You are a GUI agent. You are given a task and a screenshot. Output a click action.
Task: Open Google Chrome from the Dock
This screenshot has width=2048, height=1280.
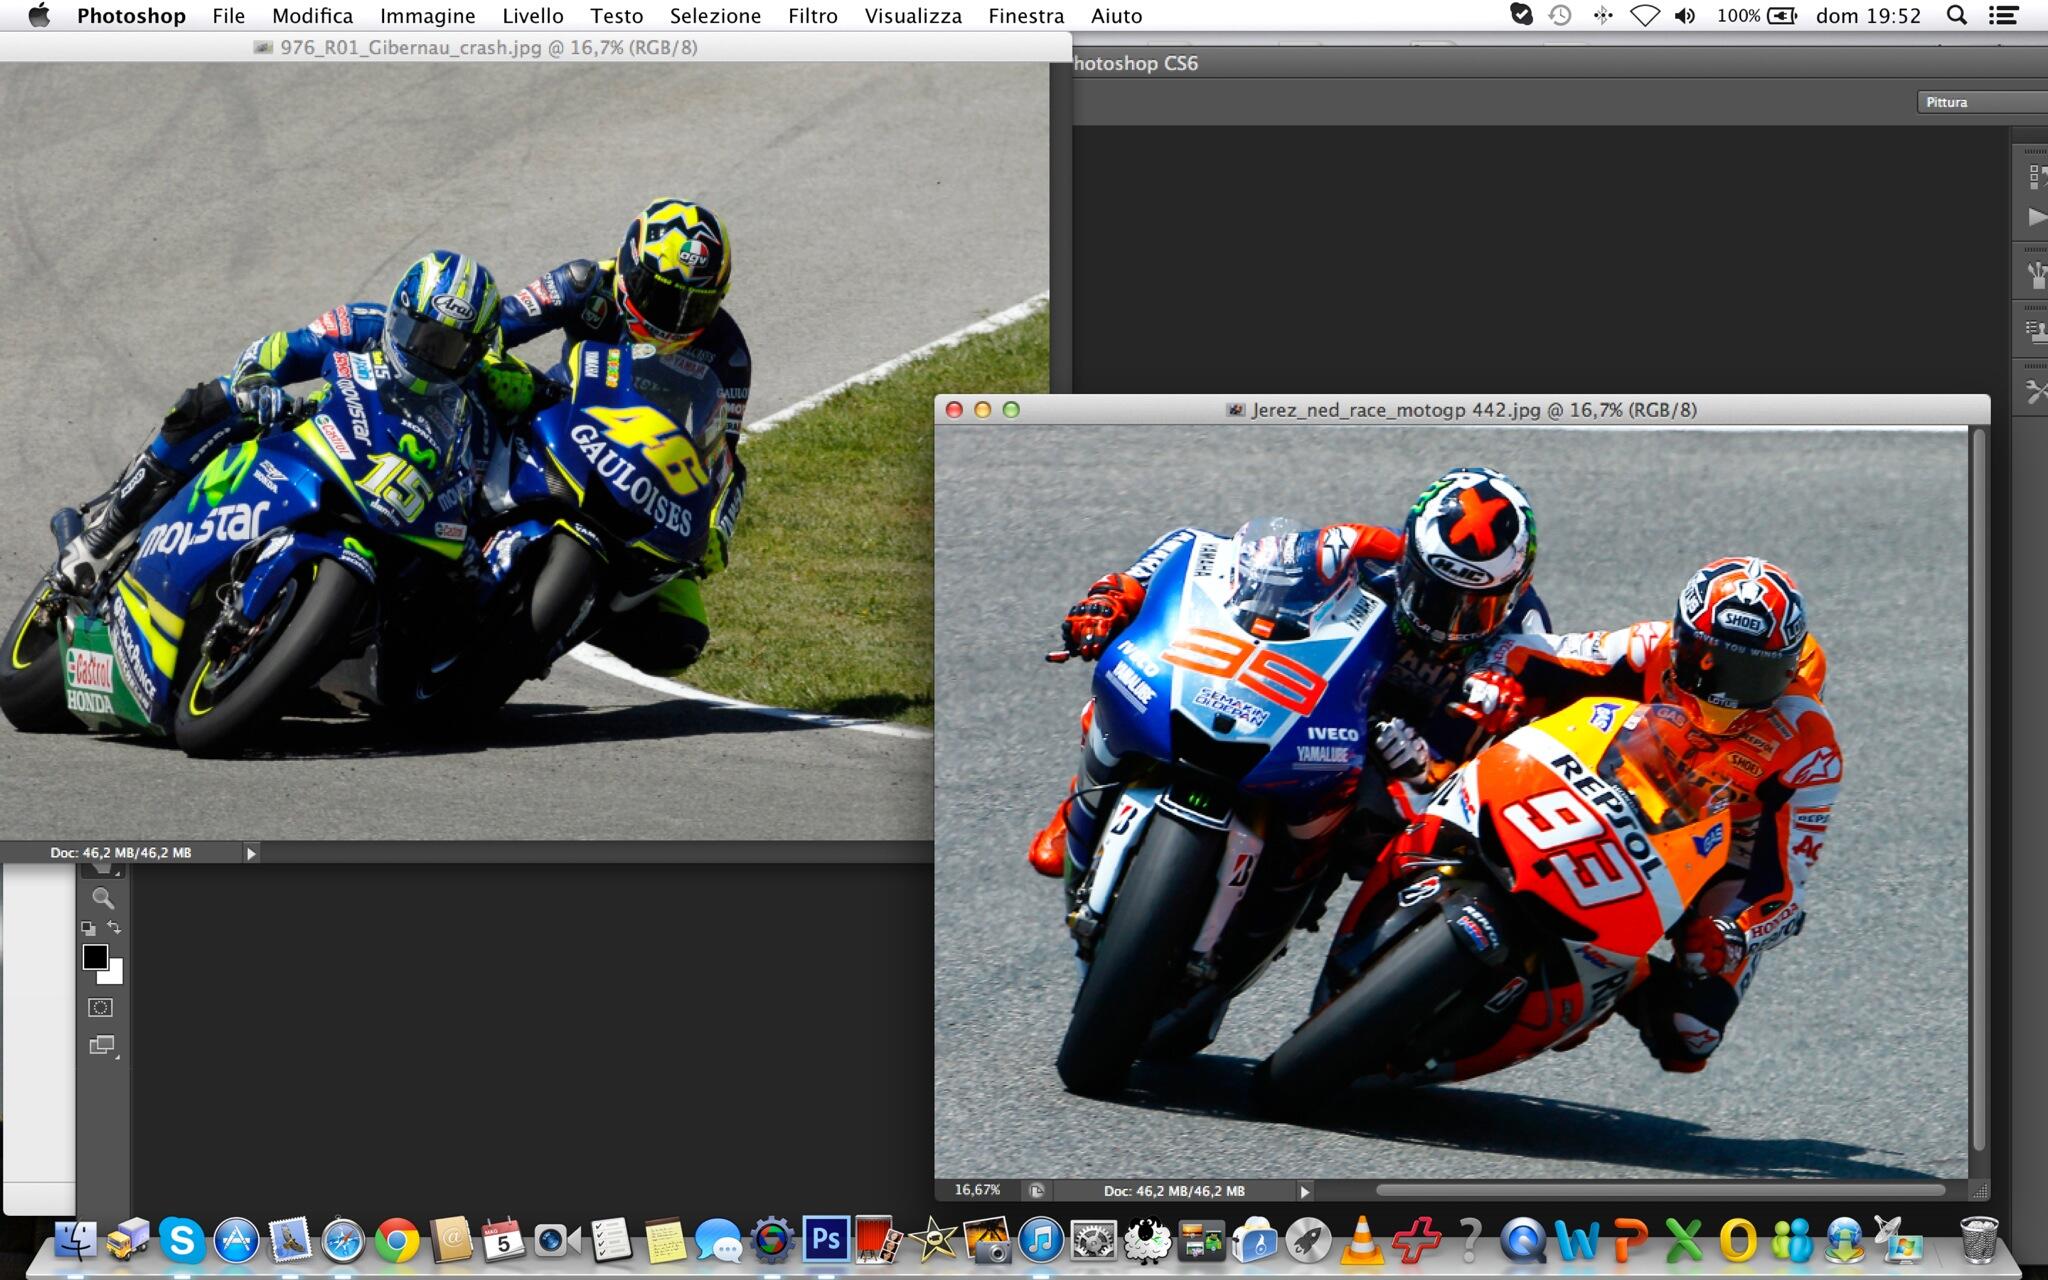pyautogui.click(x=397, y=1240)
